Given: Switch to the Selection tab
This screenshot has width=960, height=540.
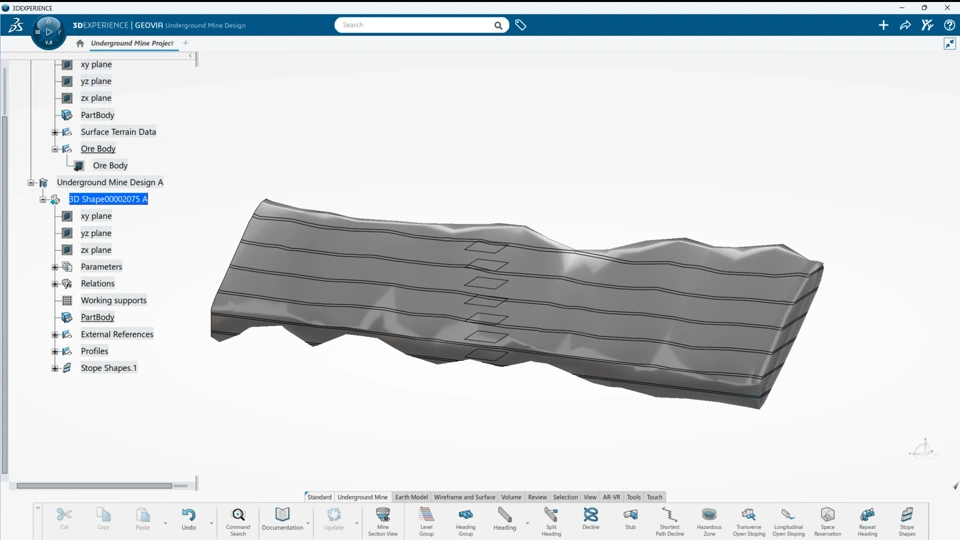Looking at the screenshot, I should [x=565, y=497].
